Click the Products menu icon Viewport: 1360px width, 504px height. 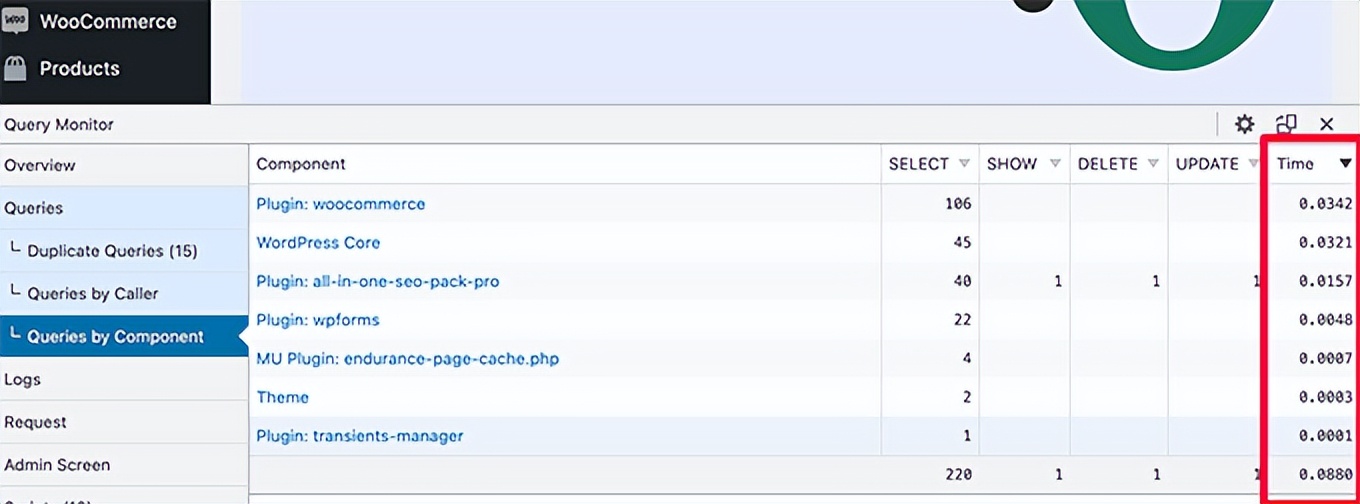click(x=15, y=68)
